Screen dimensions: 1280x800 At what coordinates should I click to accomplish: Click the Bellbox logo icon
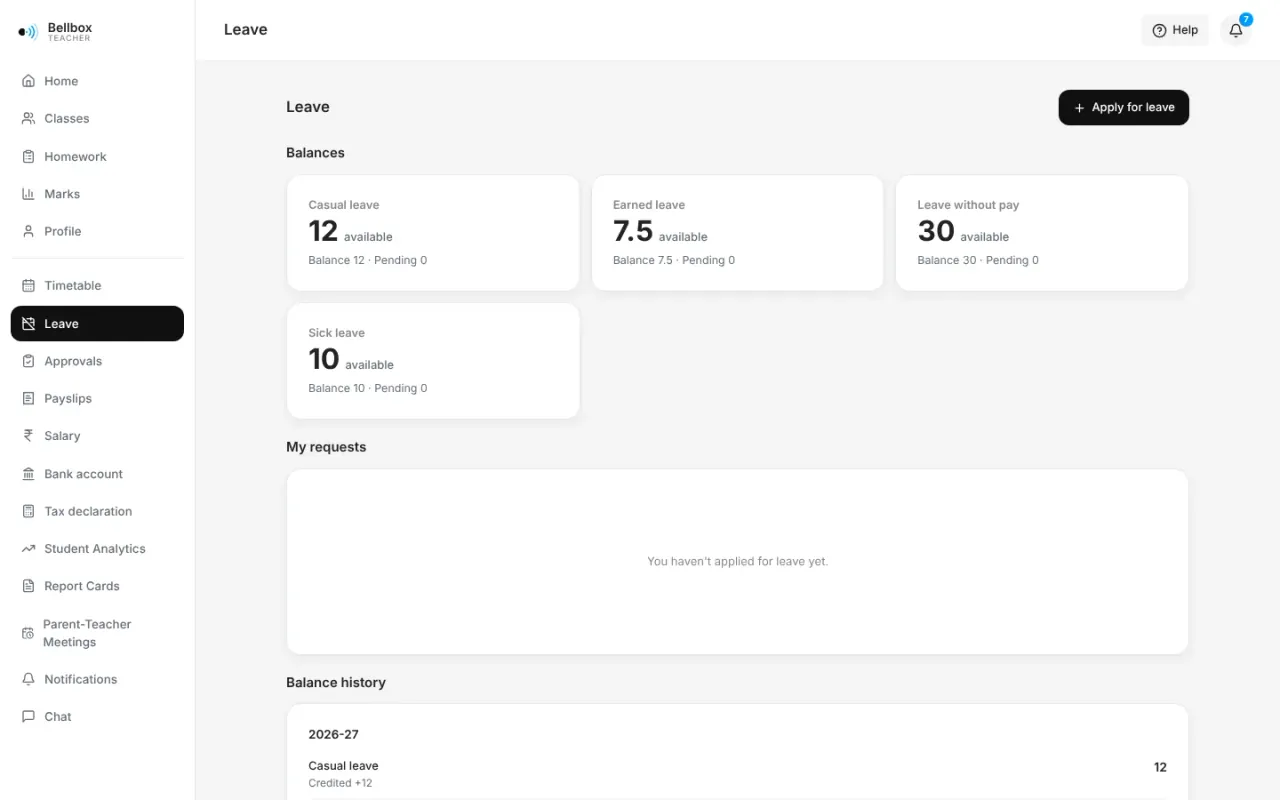[x=28, y=32]
